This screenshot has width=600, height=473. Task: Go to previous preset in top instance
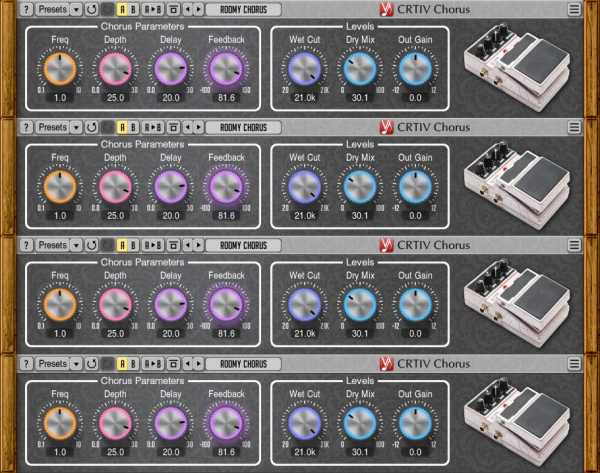tap(188, 9)
